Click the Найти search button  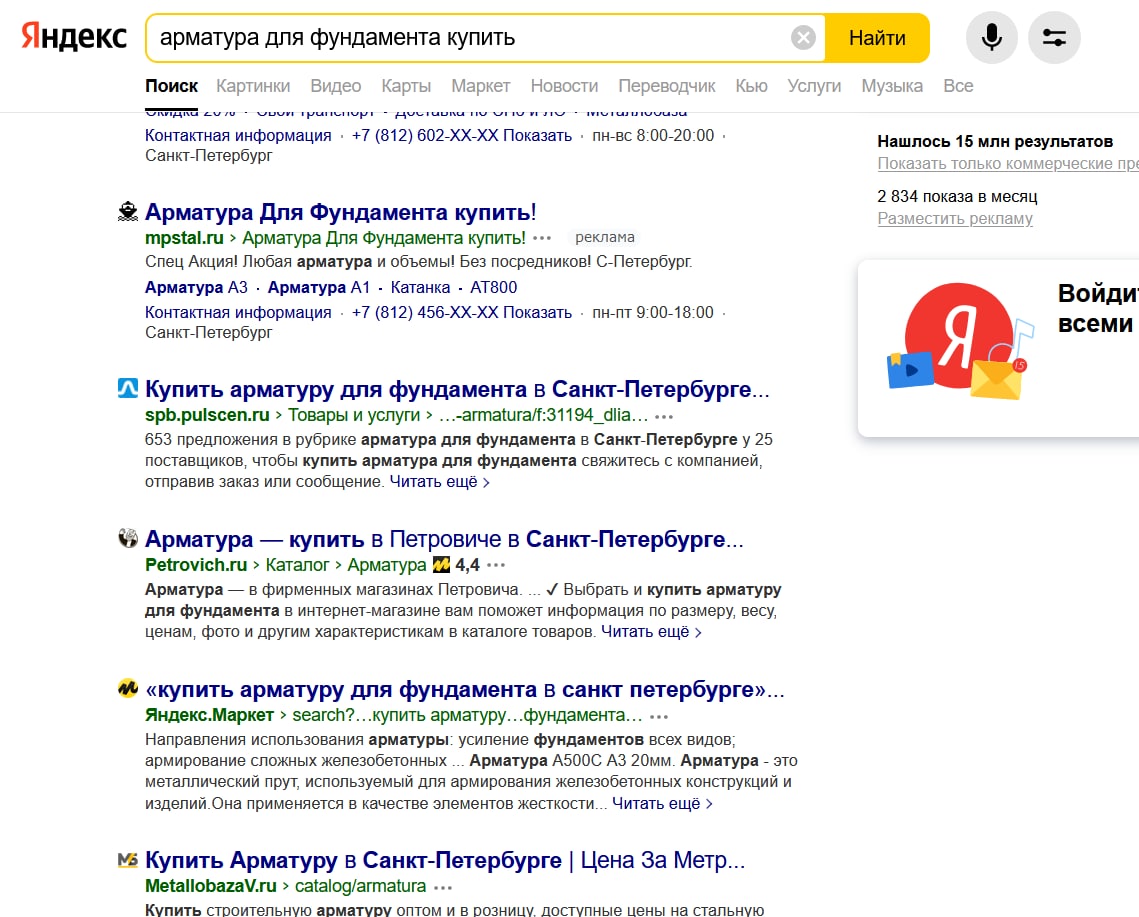(x=877, y=38)
